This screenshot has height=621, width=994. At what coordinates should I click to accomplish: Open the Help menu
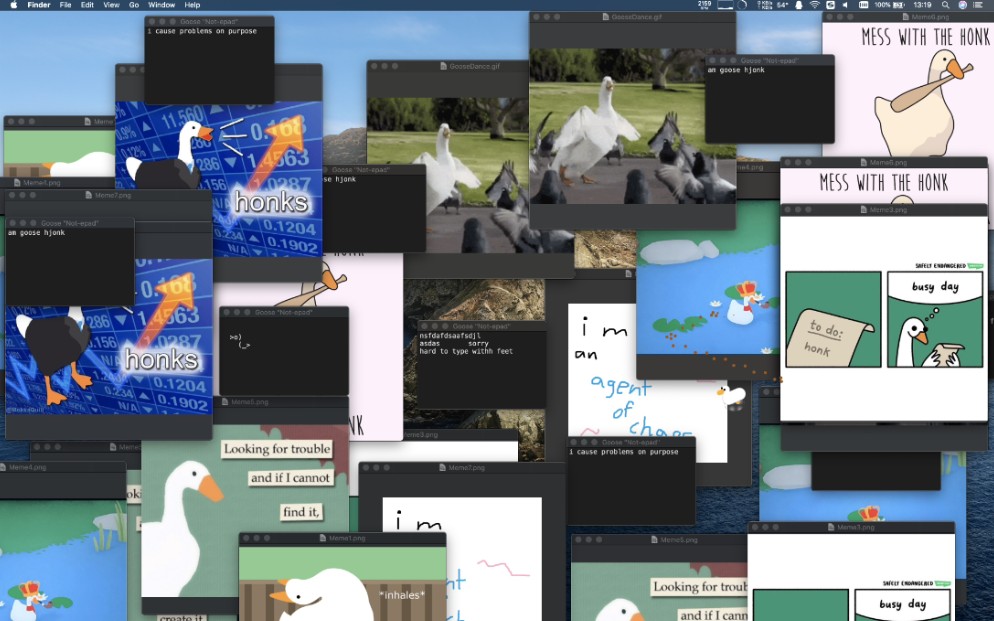[x=193, y=4]
